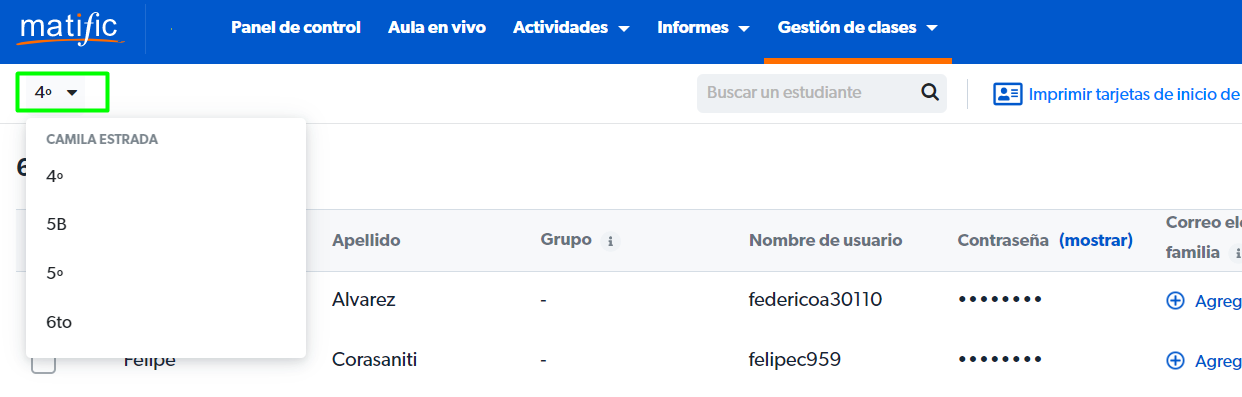Image resolution: width=1242 pixels, height=397 pixels.
Task: Select class 5B from the list
Action: pos(166,225)
